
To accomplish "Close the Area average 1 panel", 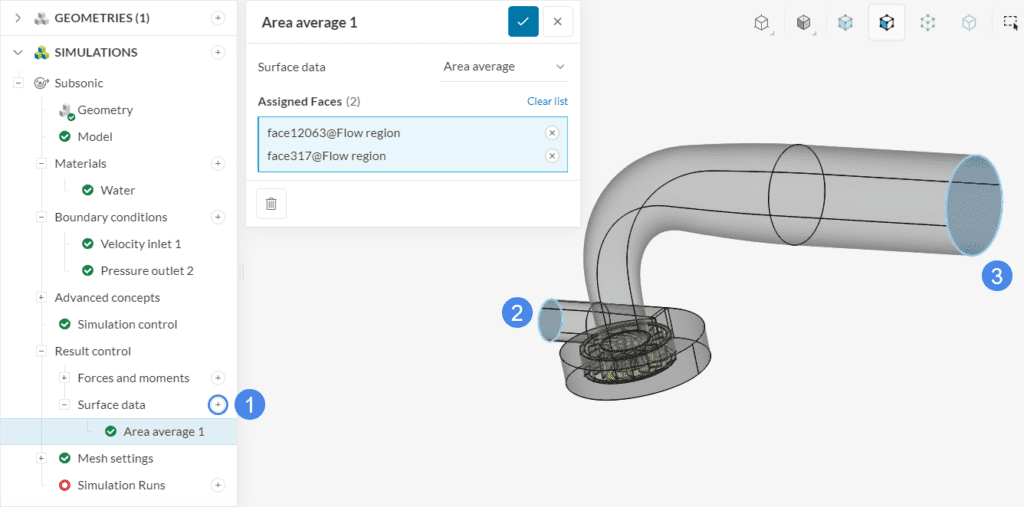I will coord(558,21).
